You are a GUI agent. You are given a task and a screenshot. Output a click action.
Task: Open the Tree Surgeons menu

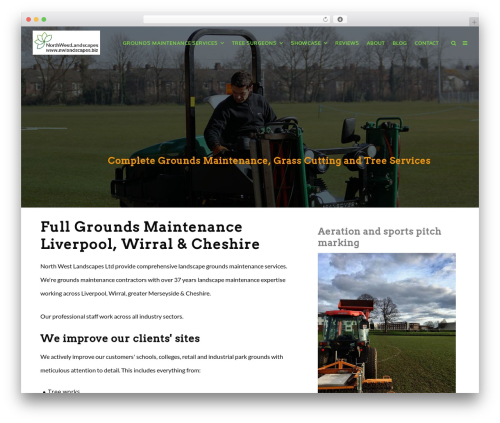pos(254,43)
